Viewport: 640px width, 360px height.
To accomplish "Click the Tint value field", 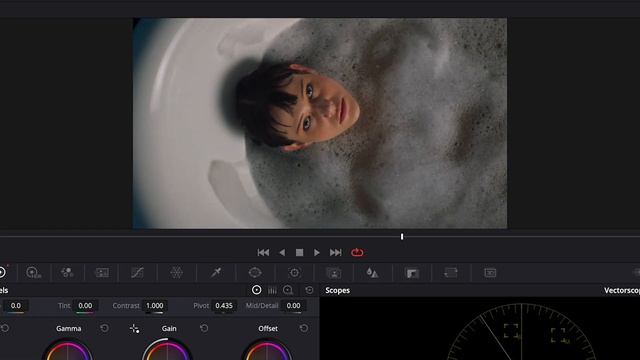I will (x=85, y=306).
